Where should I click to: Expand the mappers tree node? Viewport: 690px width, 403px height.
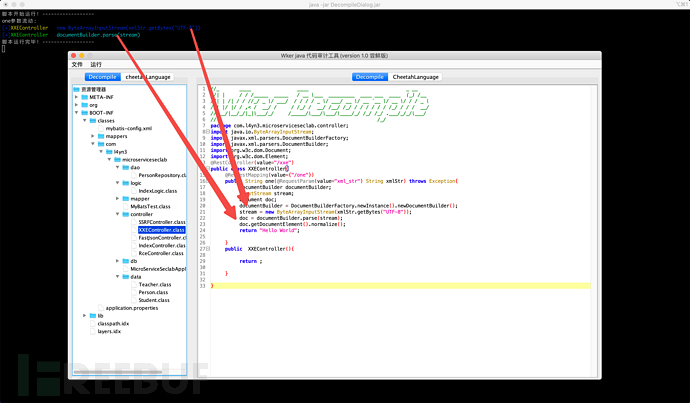point(93,136)
